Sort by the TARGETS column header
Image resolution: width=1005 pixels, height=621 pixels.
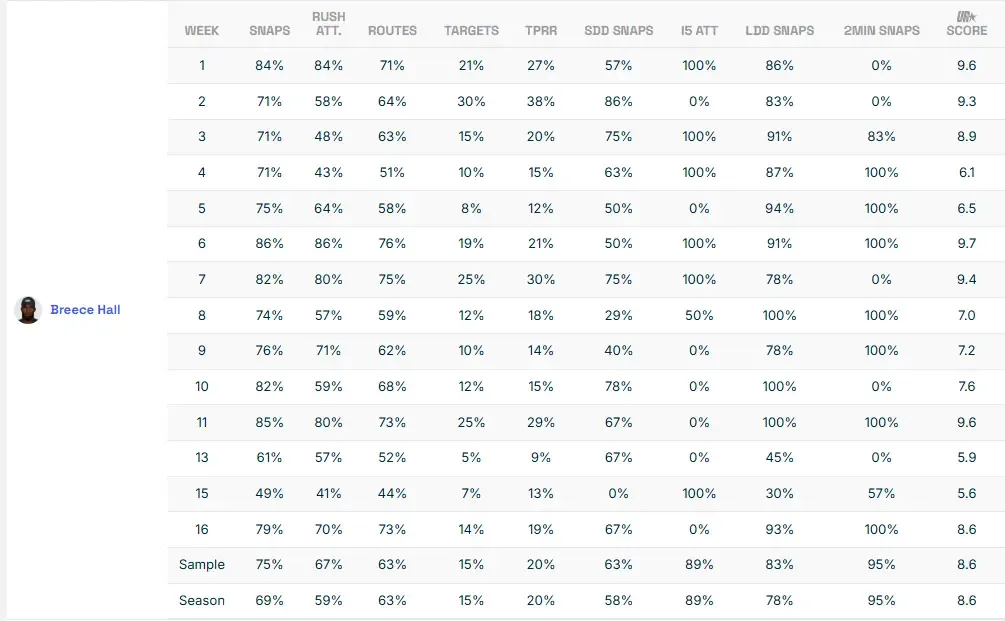point(471,31)
